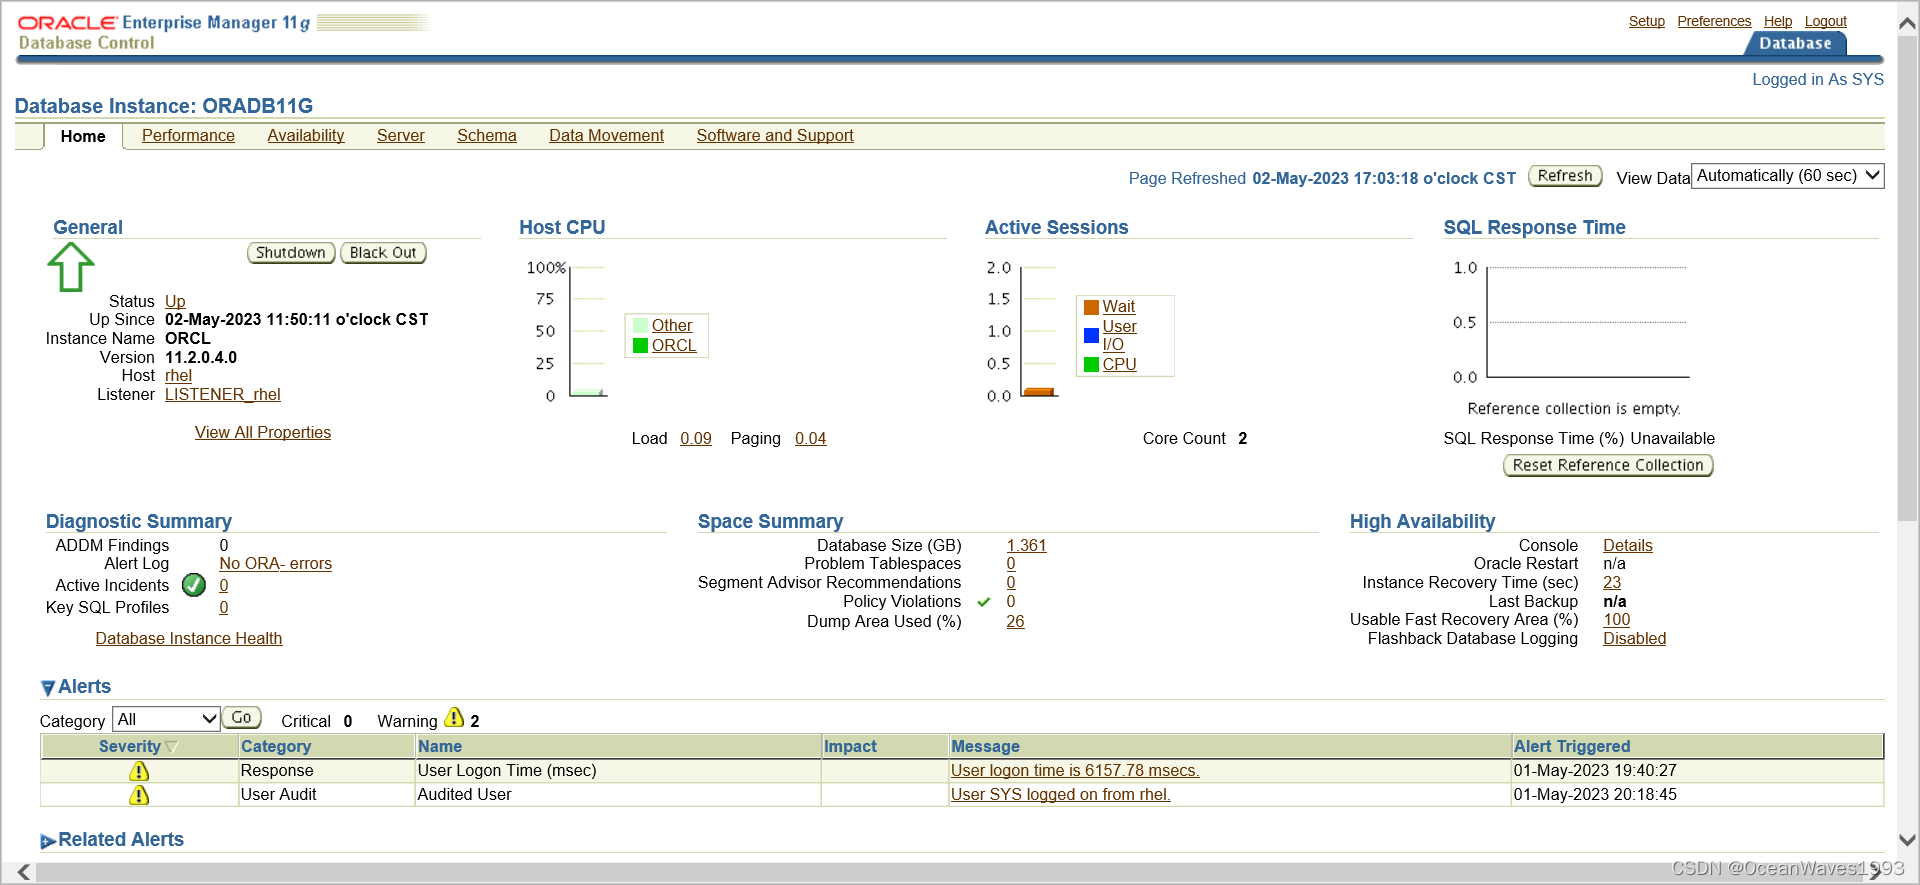Click the Paging value 0.04
The height and width of the screenshot is (885, 1920).
click(811, 439)
